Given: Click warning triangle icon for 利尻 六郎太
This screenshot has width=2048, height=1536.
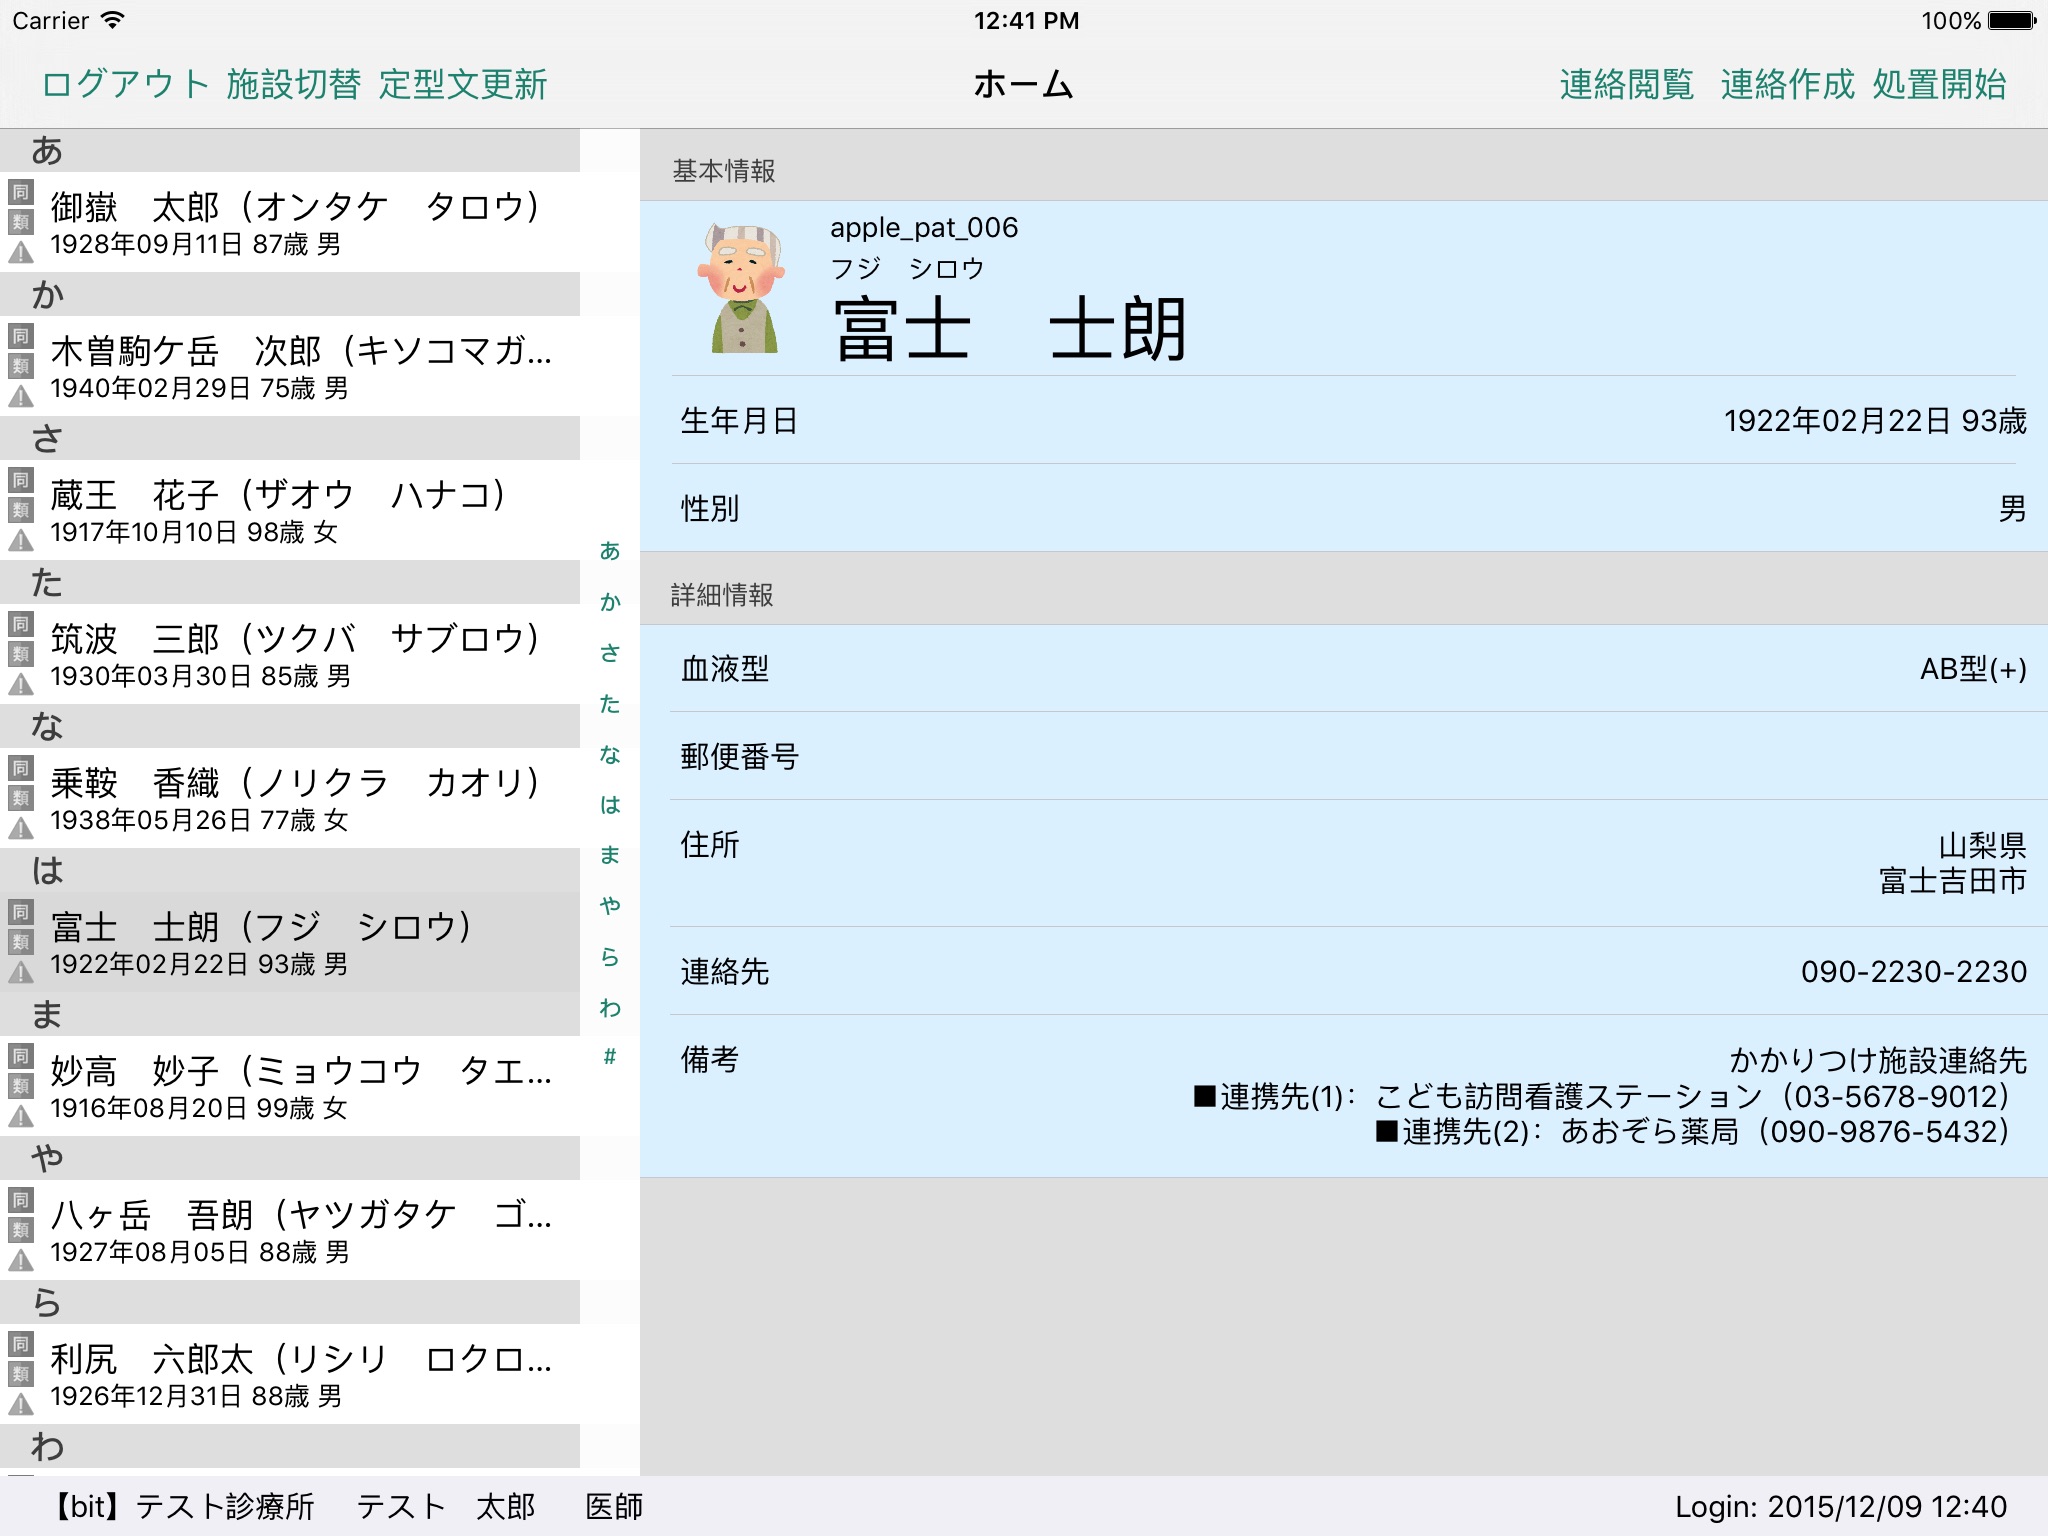Looking at the screenshot, I should click(x=21, y=1405).
